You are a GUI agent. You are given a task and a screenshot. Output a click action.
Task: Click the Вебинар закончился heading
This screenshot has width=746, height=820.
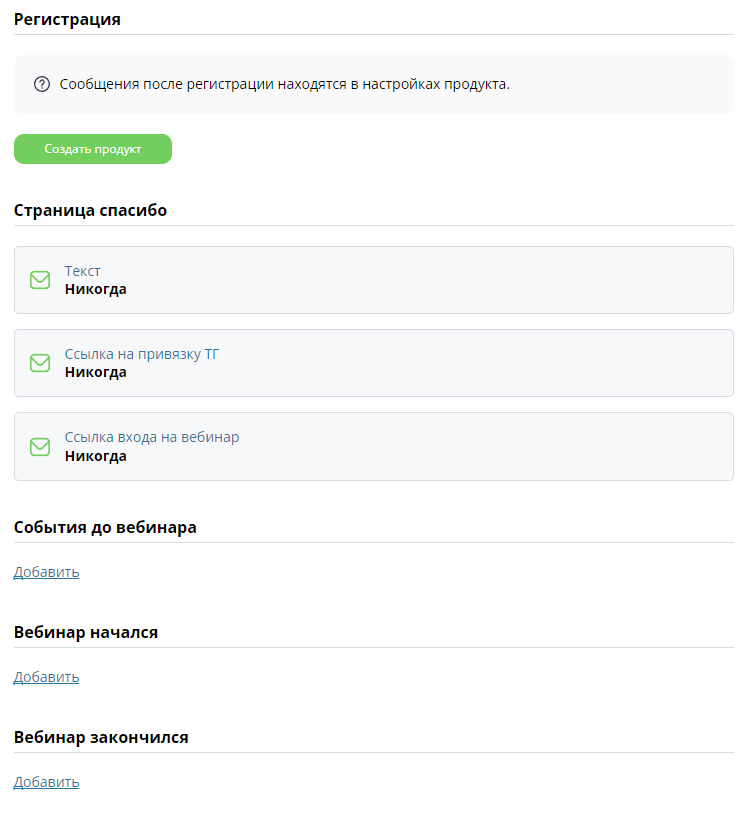[101, 737]
